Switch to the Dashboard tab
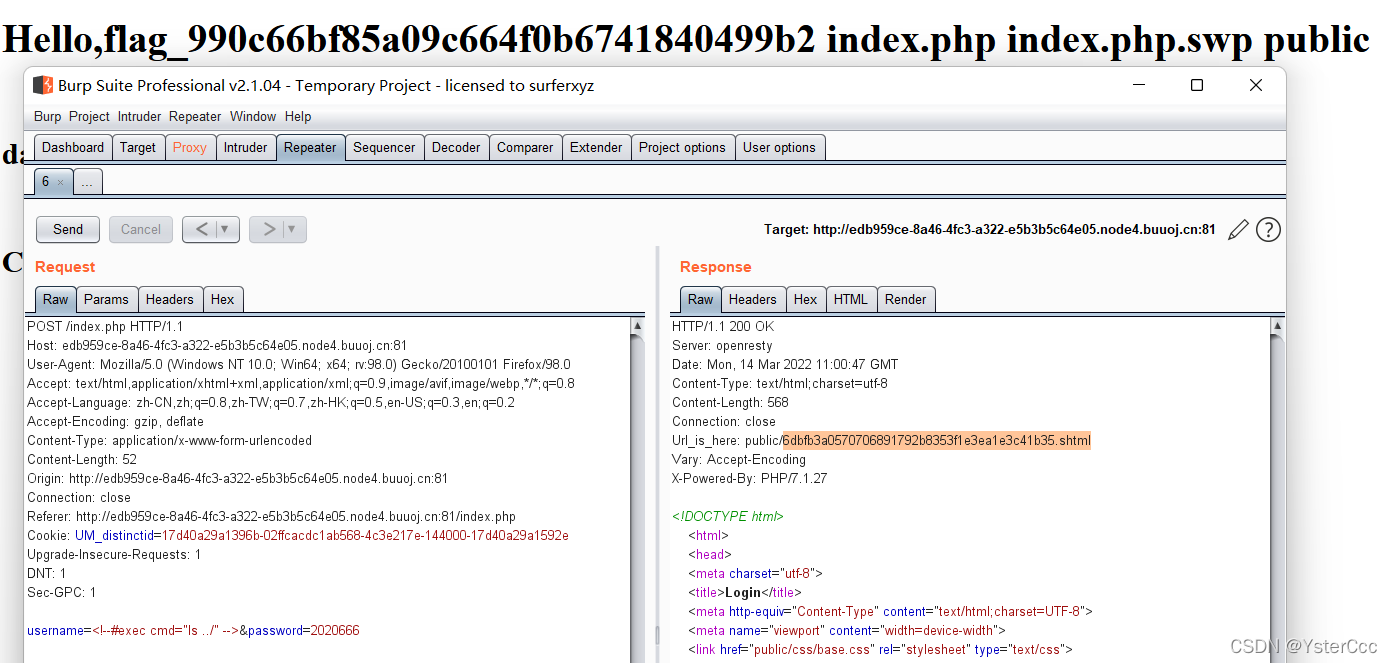 [x=73, y=147]
